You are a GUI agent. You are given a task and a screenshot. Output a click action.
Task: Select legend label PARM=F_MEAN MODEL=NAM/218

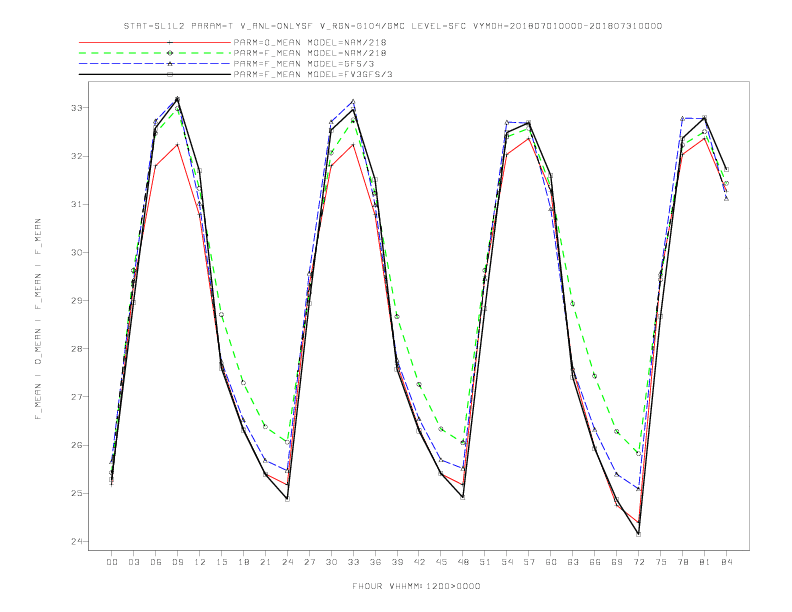[x=310, y=53]
